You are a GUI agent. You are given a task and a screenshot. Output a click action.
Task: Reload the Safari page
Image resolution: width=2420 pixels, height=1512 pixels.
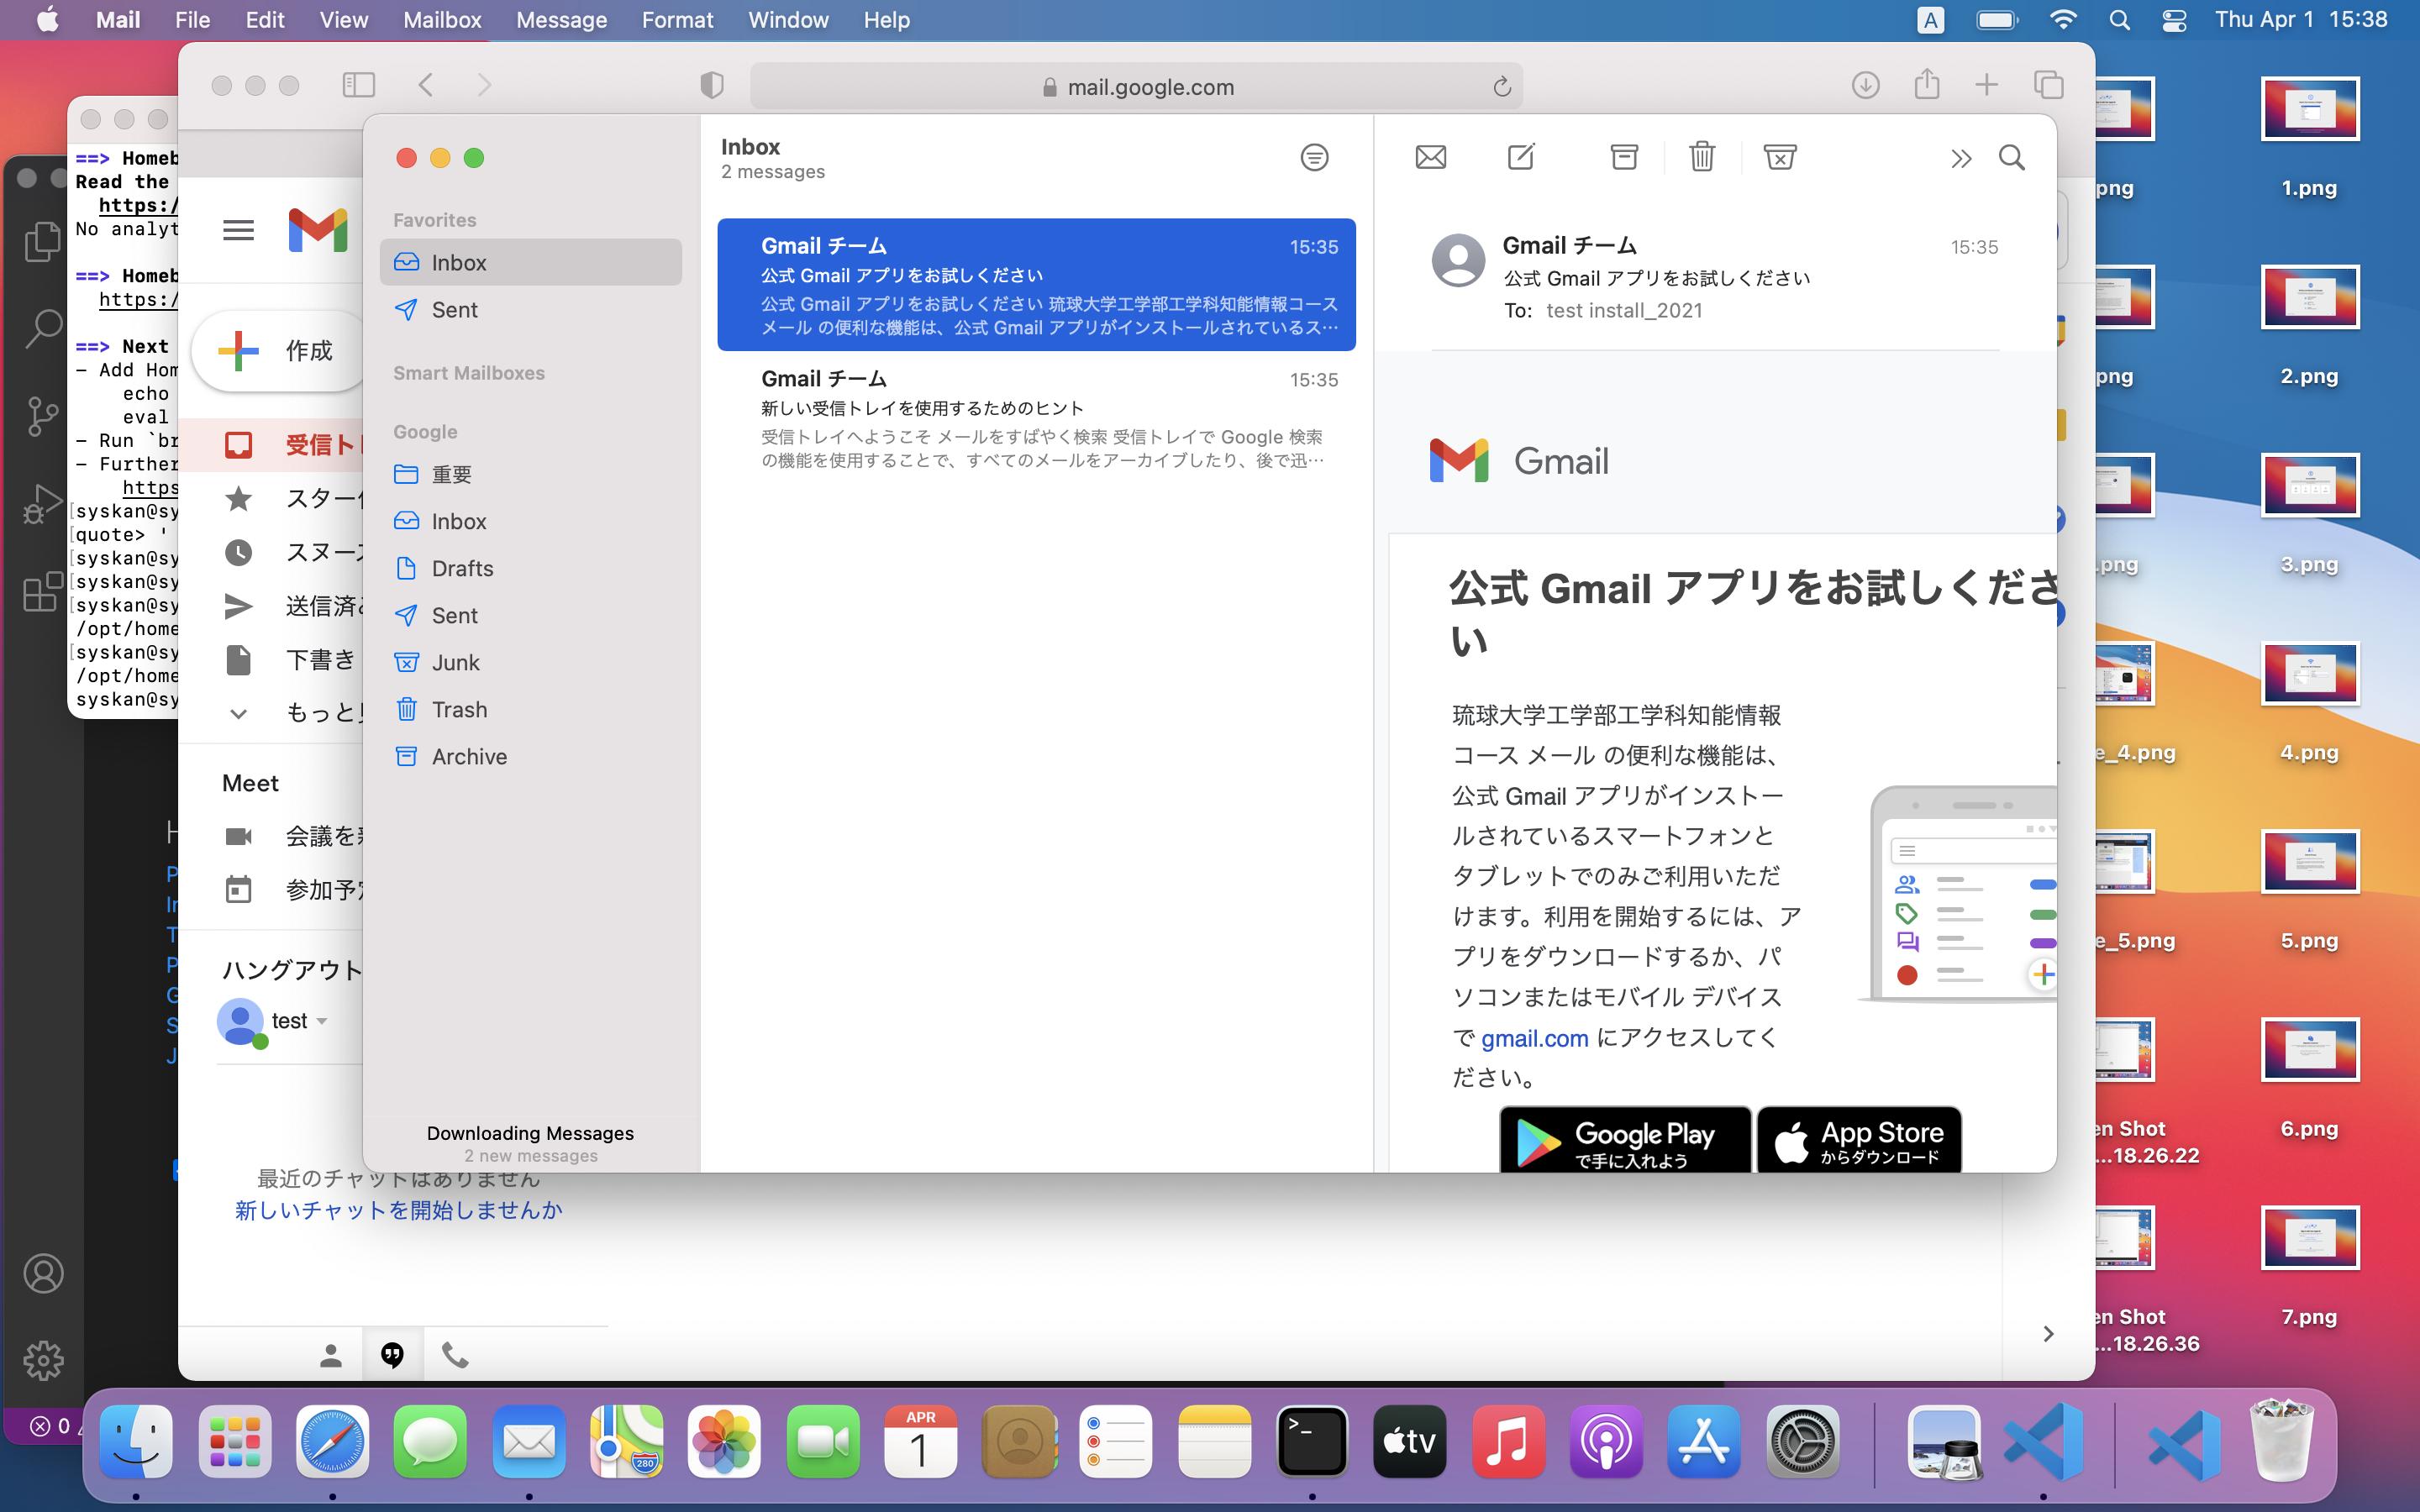[1501, 87]
